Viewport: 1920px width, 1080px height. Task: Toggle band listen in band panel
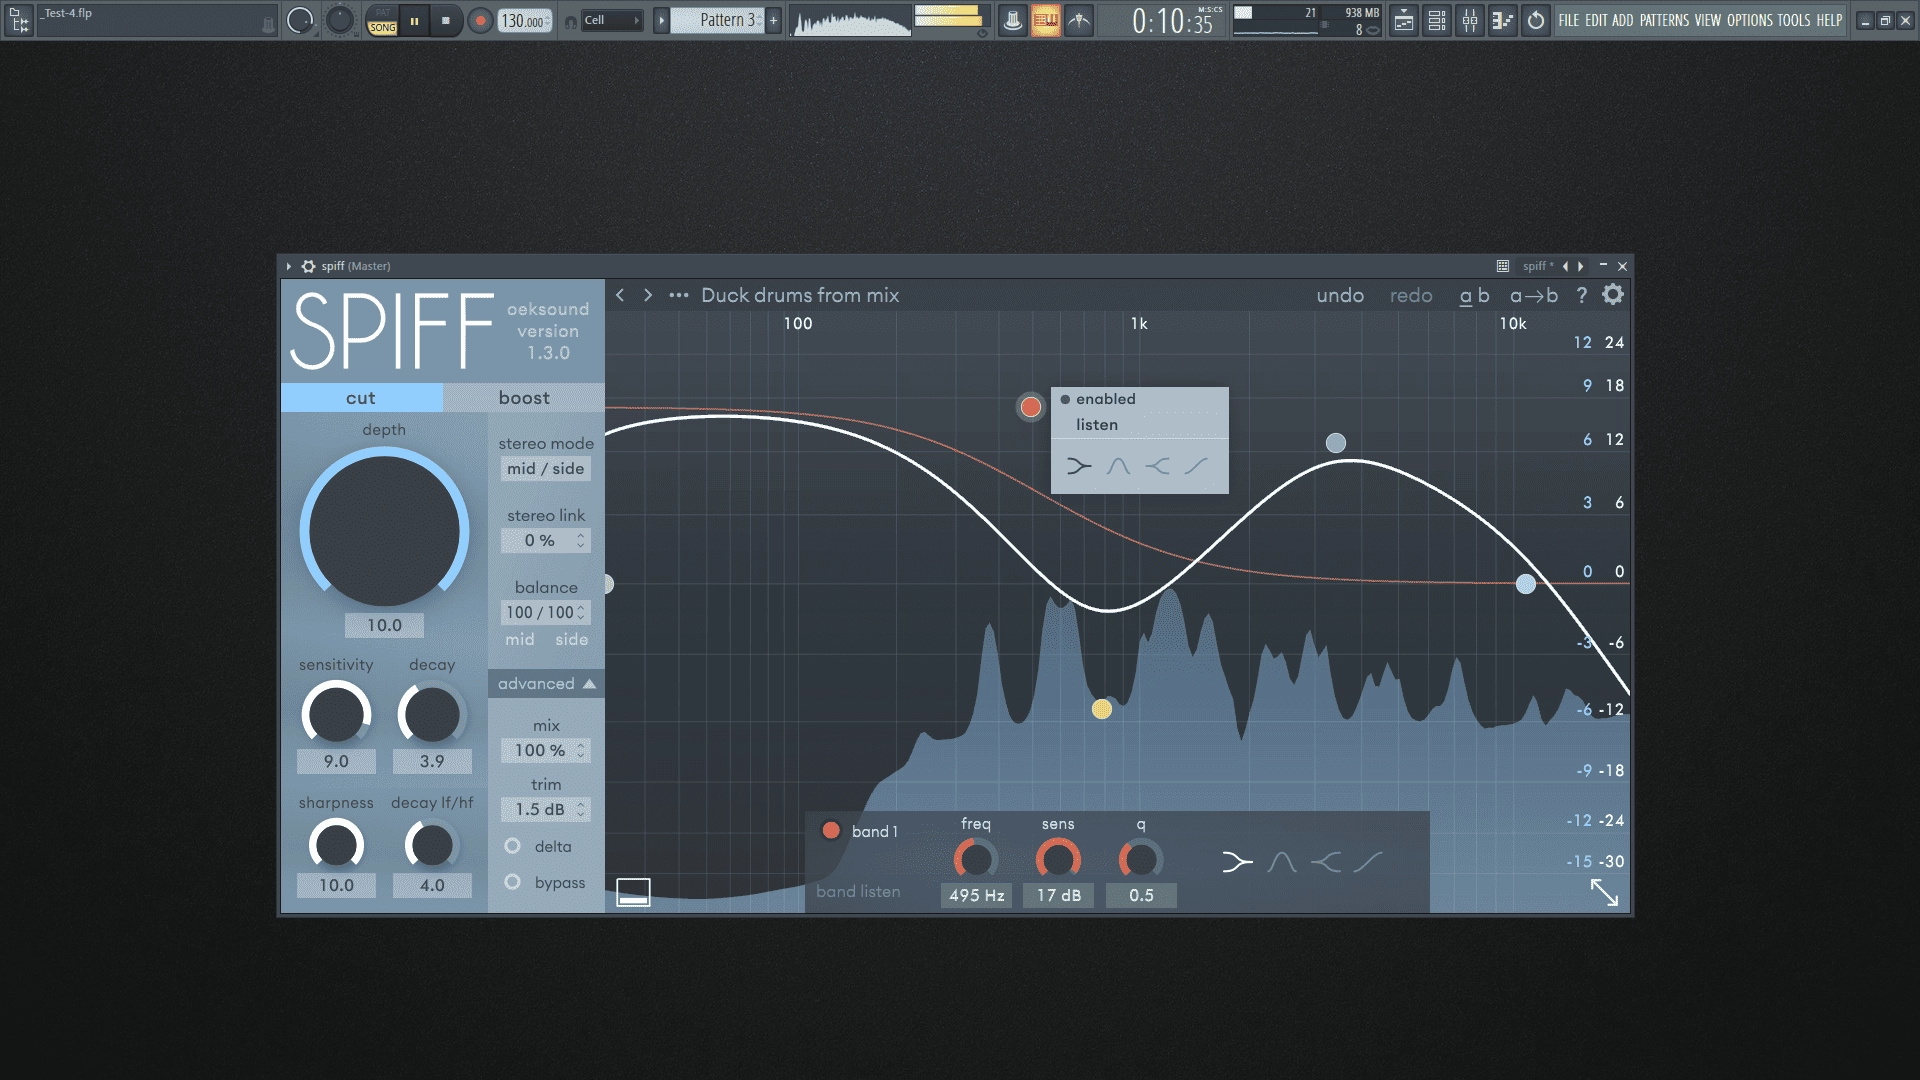[858, 892]
